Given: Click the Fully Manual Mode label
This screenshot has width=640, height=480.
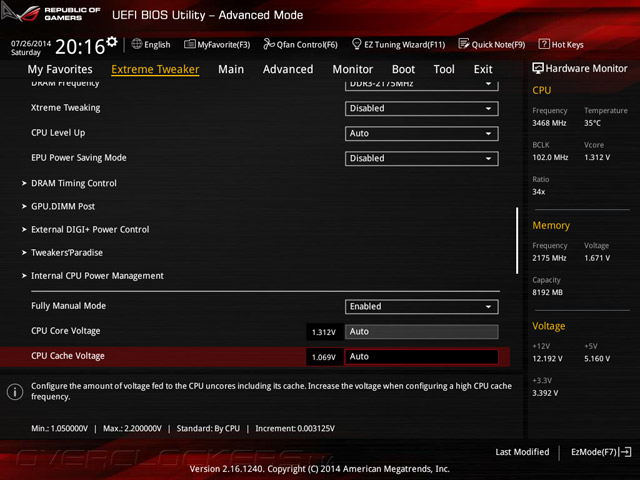Looking at the screenshot, I should [x=69, y=306].
